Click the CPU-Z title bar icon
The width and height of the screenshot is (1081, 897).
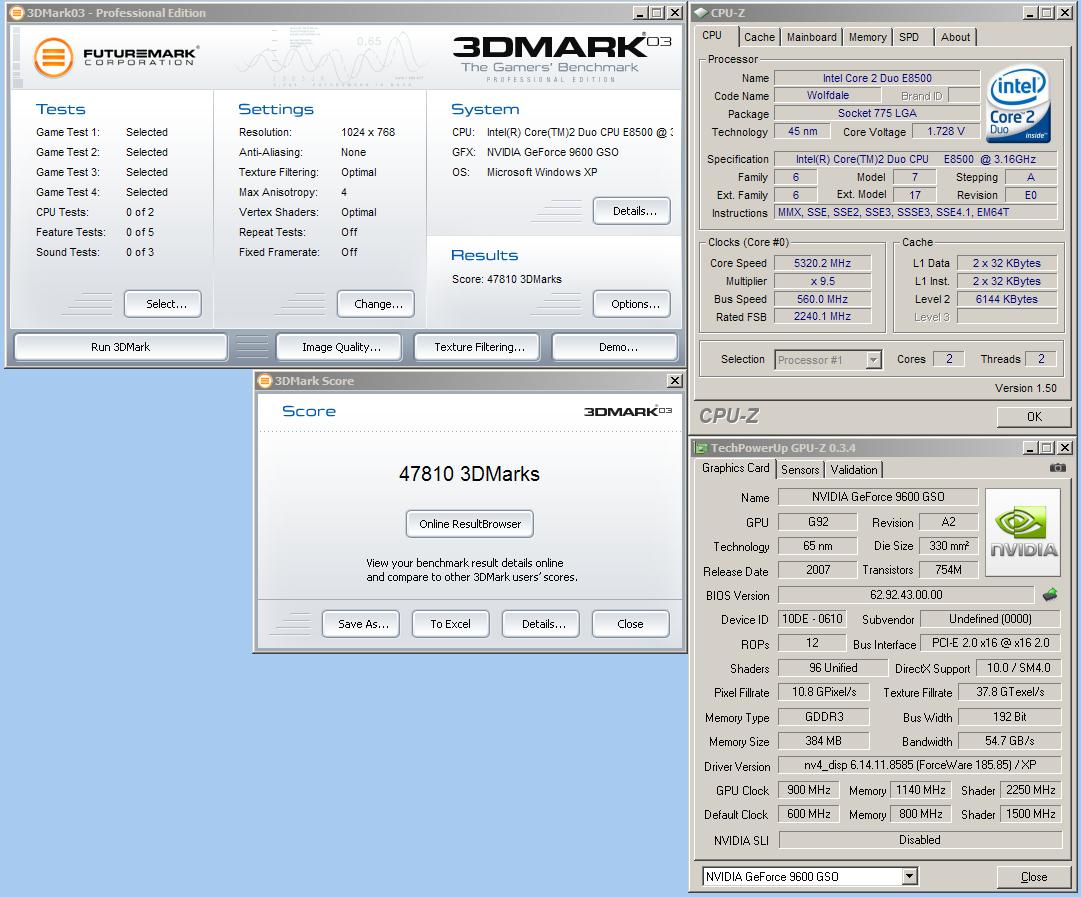(x=701, y=12)
